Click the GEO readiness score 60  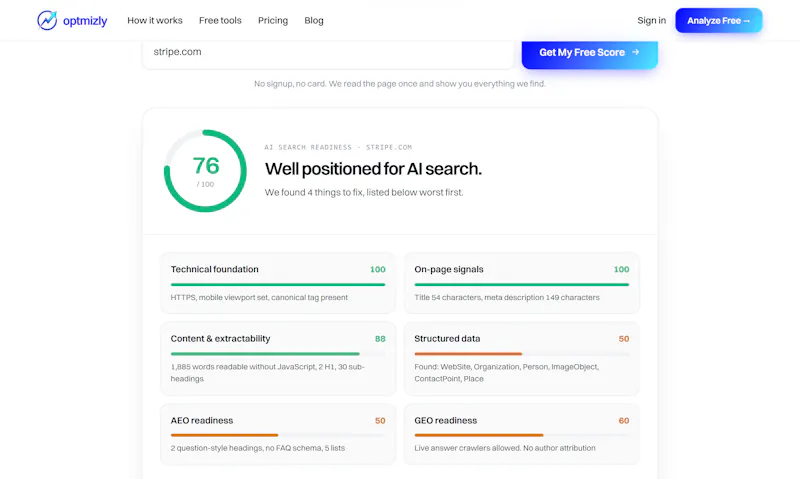tap(623, 421)
